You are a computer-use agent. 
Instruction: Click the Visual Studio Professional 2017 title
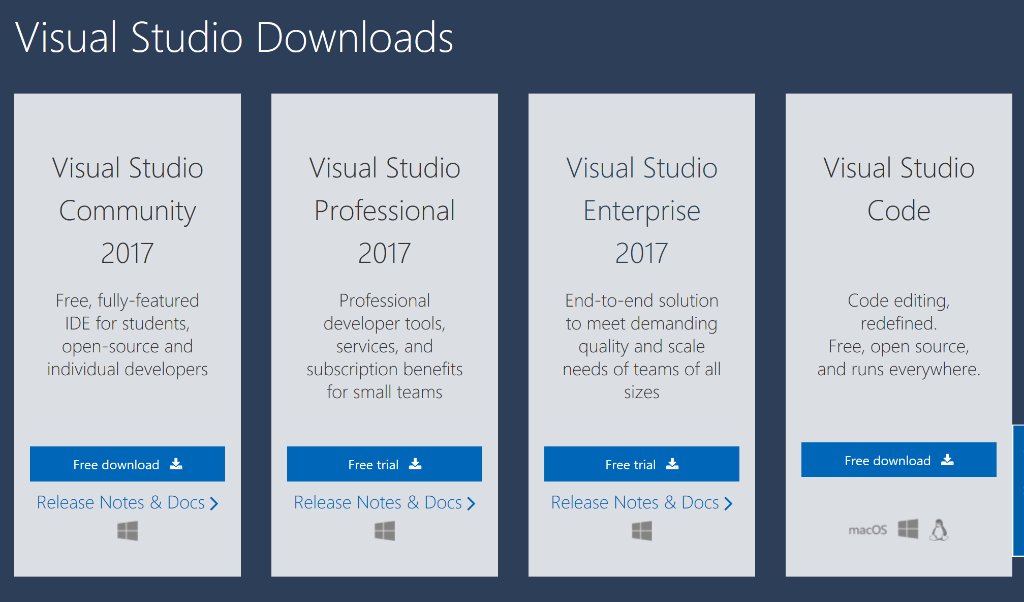(x=384, y=210)
